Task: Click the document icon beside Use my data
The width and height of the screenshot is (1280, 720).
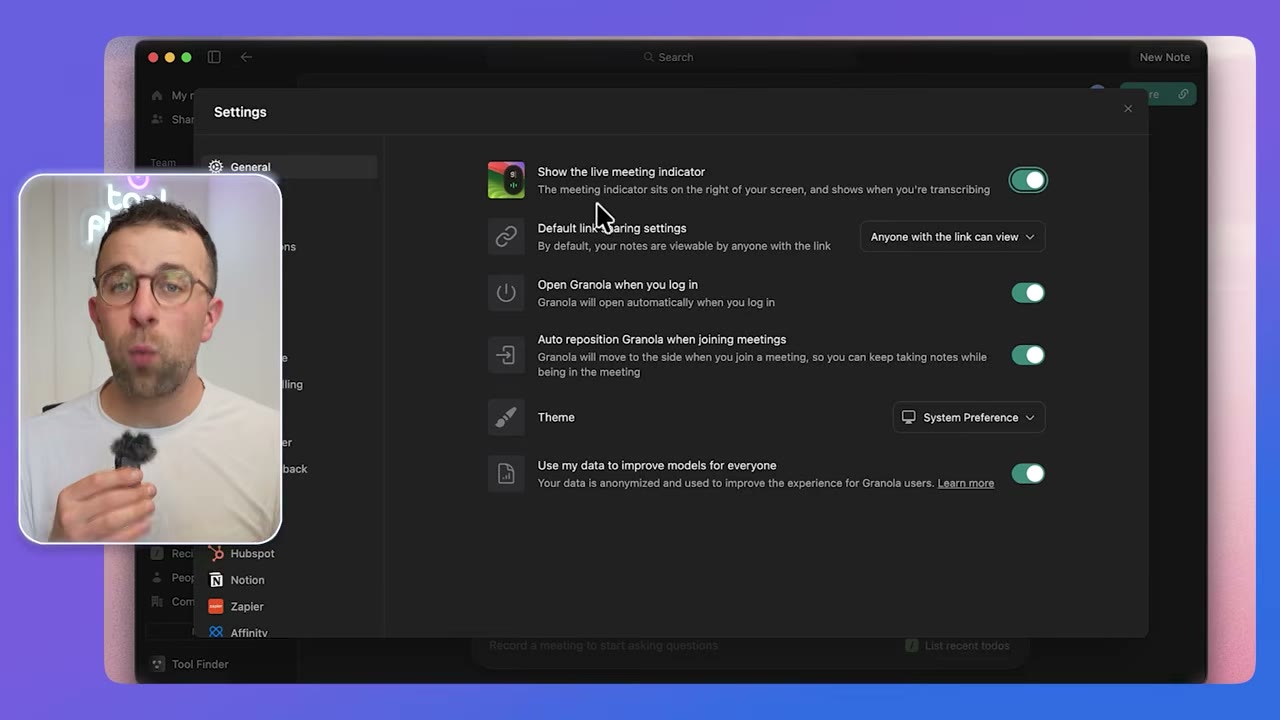Action: click(506, 473)
